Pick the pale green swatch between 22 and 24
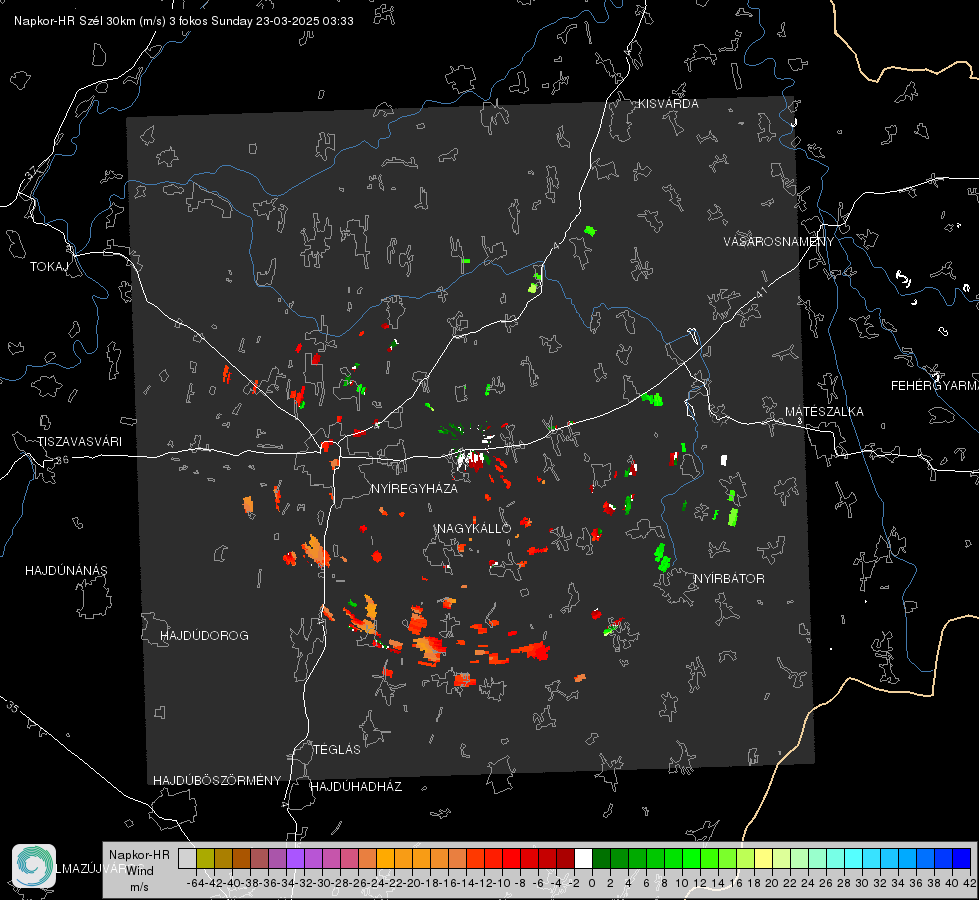Screen dimensions: 979x900 pyautogui.click(x=799, y=858)
